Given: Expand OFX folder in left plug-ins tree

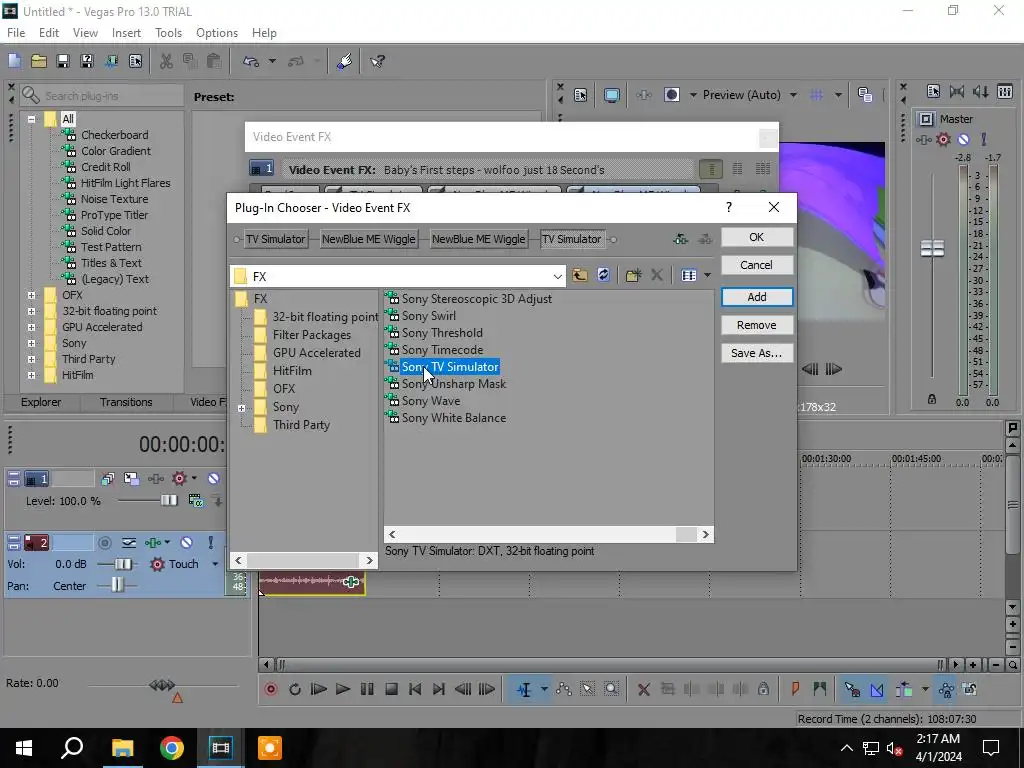Looking at the screenshot, I should [31, 295].
